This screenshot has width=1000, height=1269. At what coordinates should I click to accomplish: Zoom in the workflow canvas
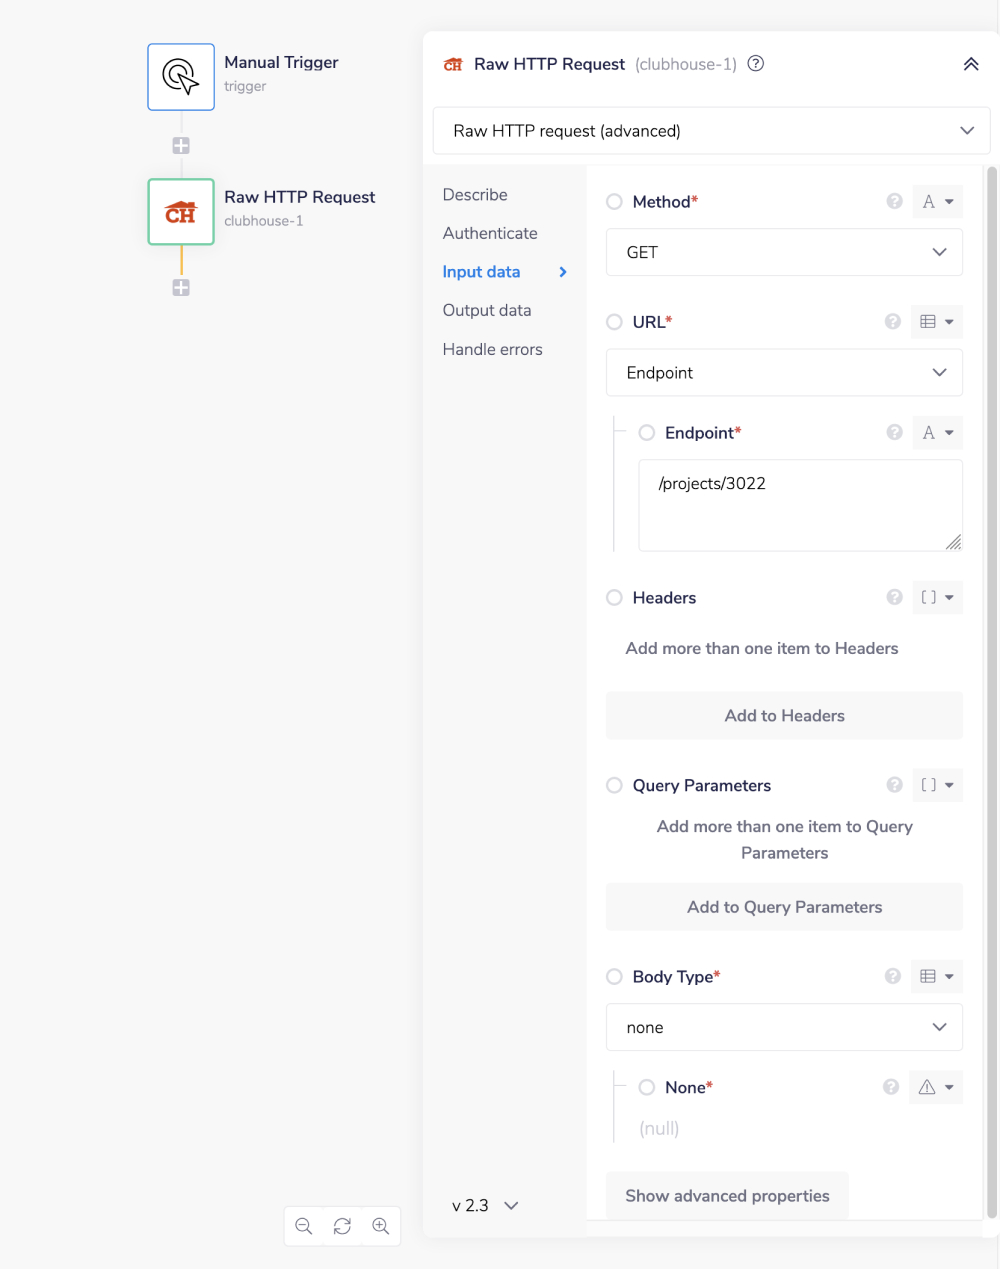pyautogui.click(x=381, y=1226)
